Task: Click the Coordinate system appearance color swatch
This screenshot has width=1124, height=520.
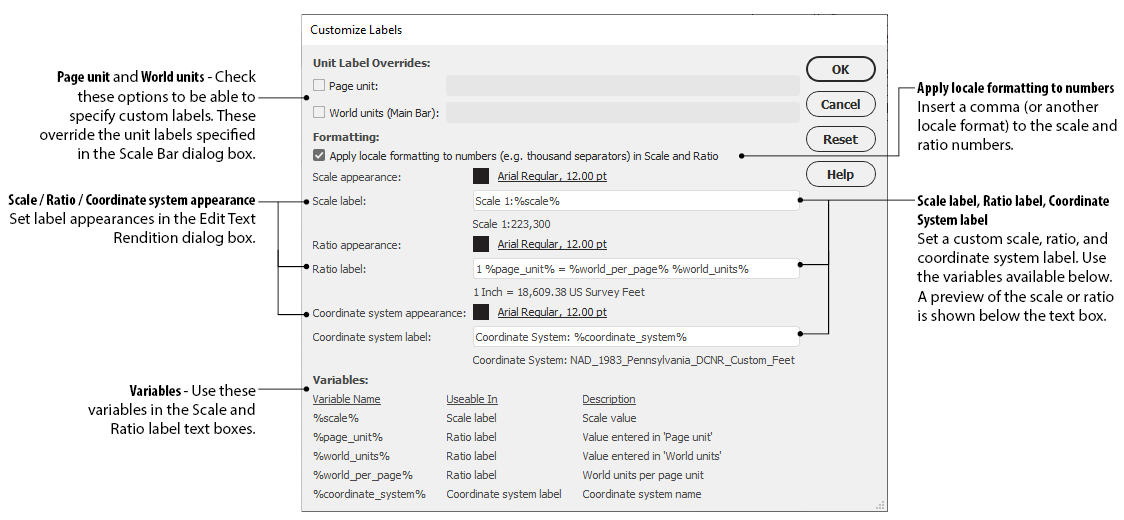Action: (480, 312)
